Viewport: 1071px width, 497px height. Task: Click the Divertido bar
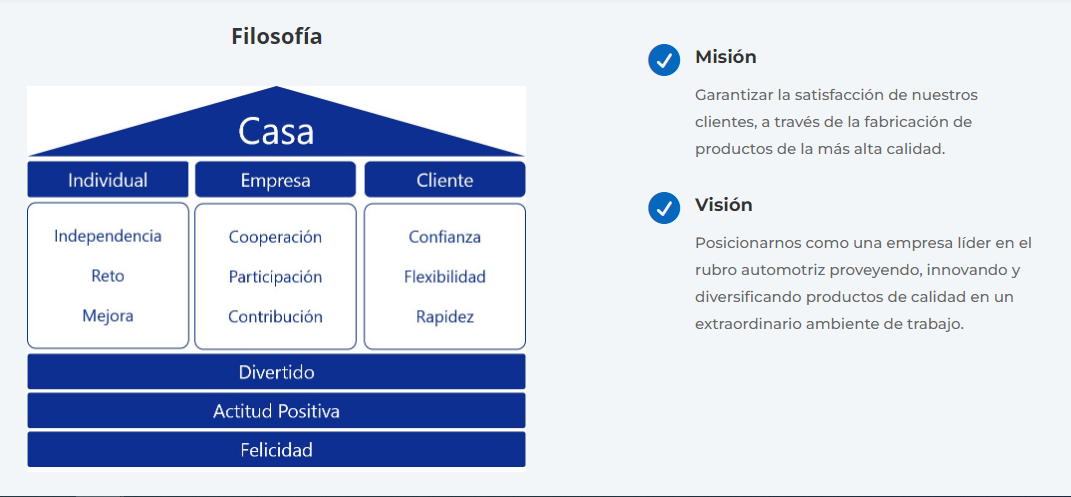(276, 372)
